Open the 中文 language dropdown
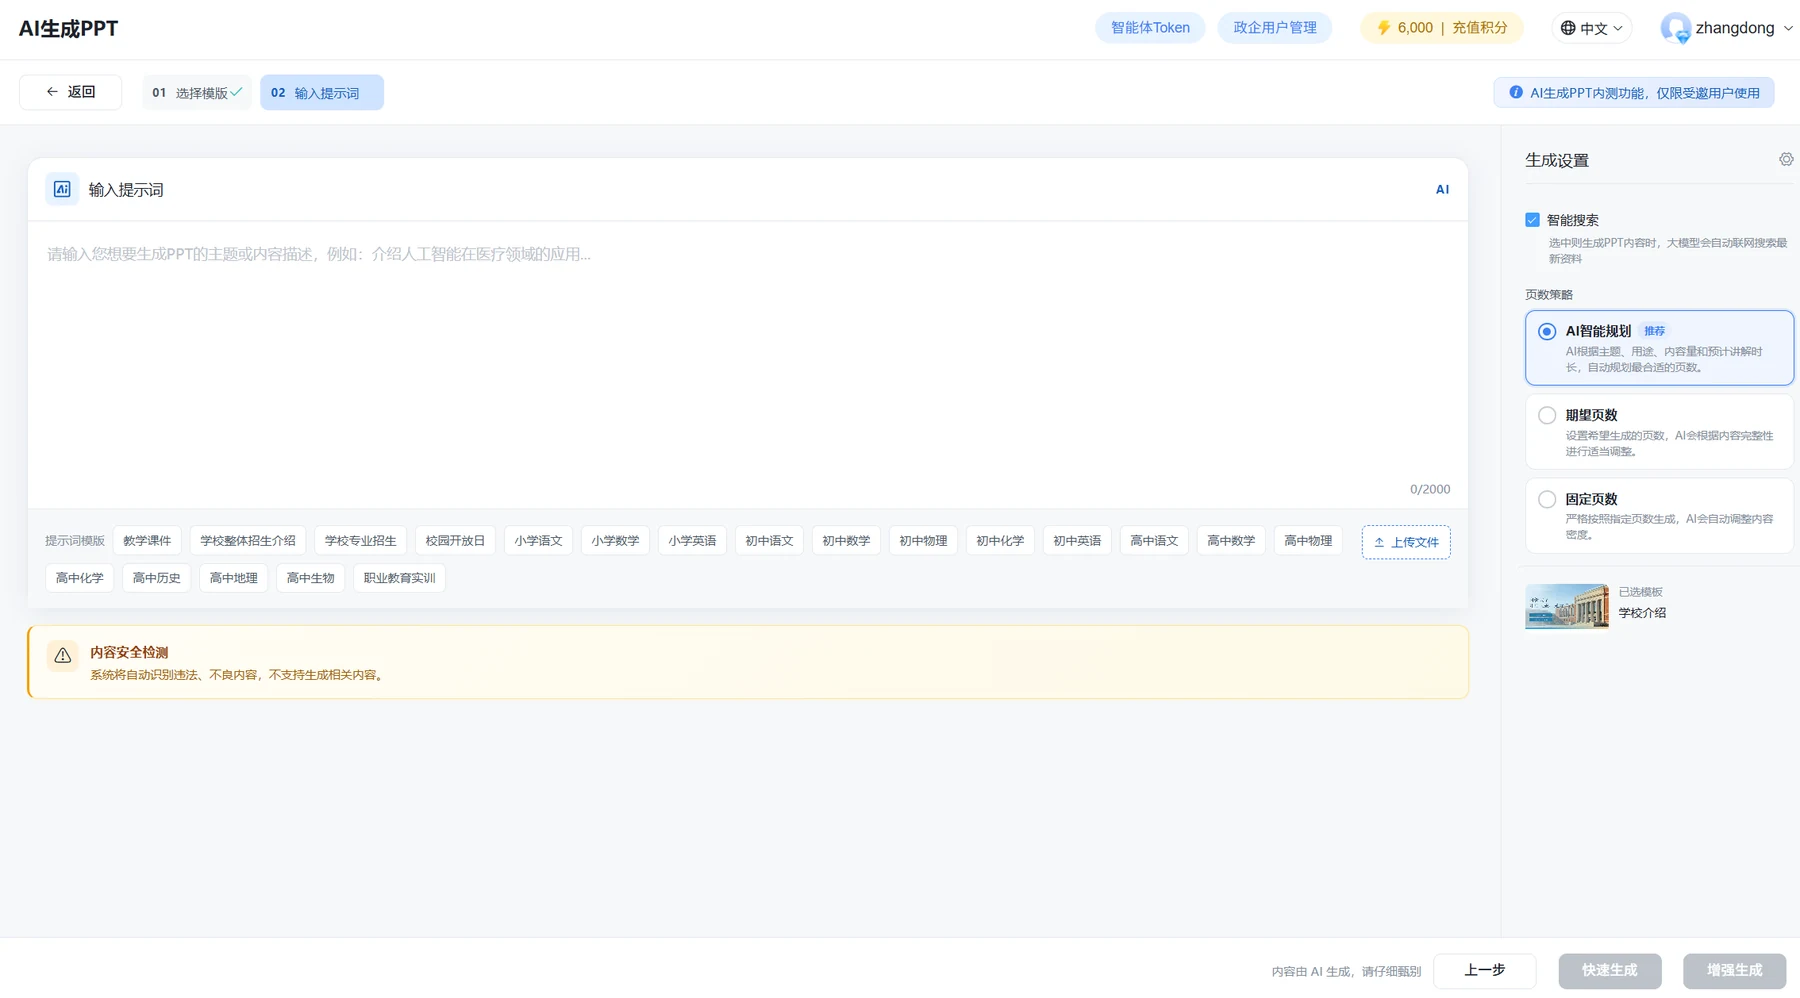The width and height of the screenshot is (1800, 998). point(1592,28)
